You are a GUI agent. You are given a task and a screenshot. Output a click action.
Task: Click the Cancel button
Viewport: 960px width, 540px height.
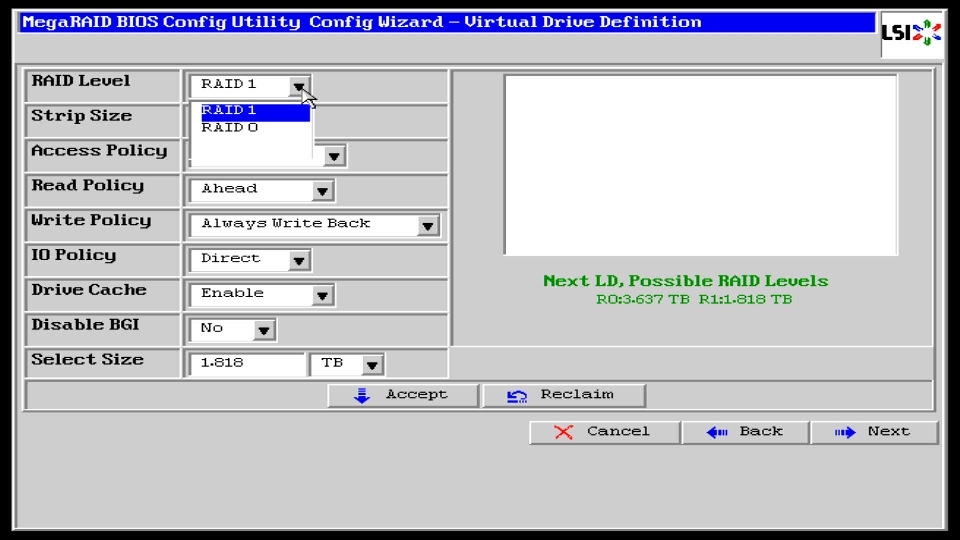coord(604,432)
